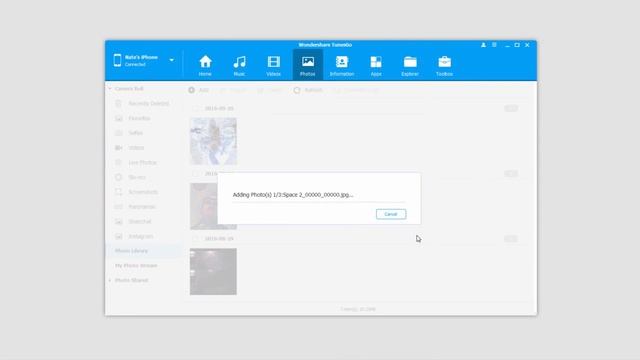The width and height of the screenshot is (640, 360).
Task: Click the item count status text at bottom
Action: (358, 309)
